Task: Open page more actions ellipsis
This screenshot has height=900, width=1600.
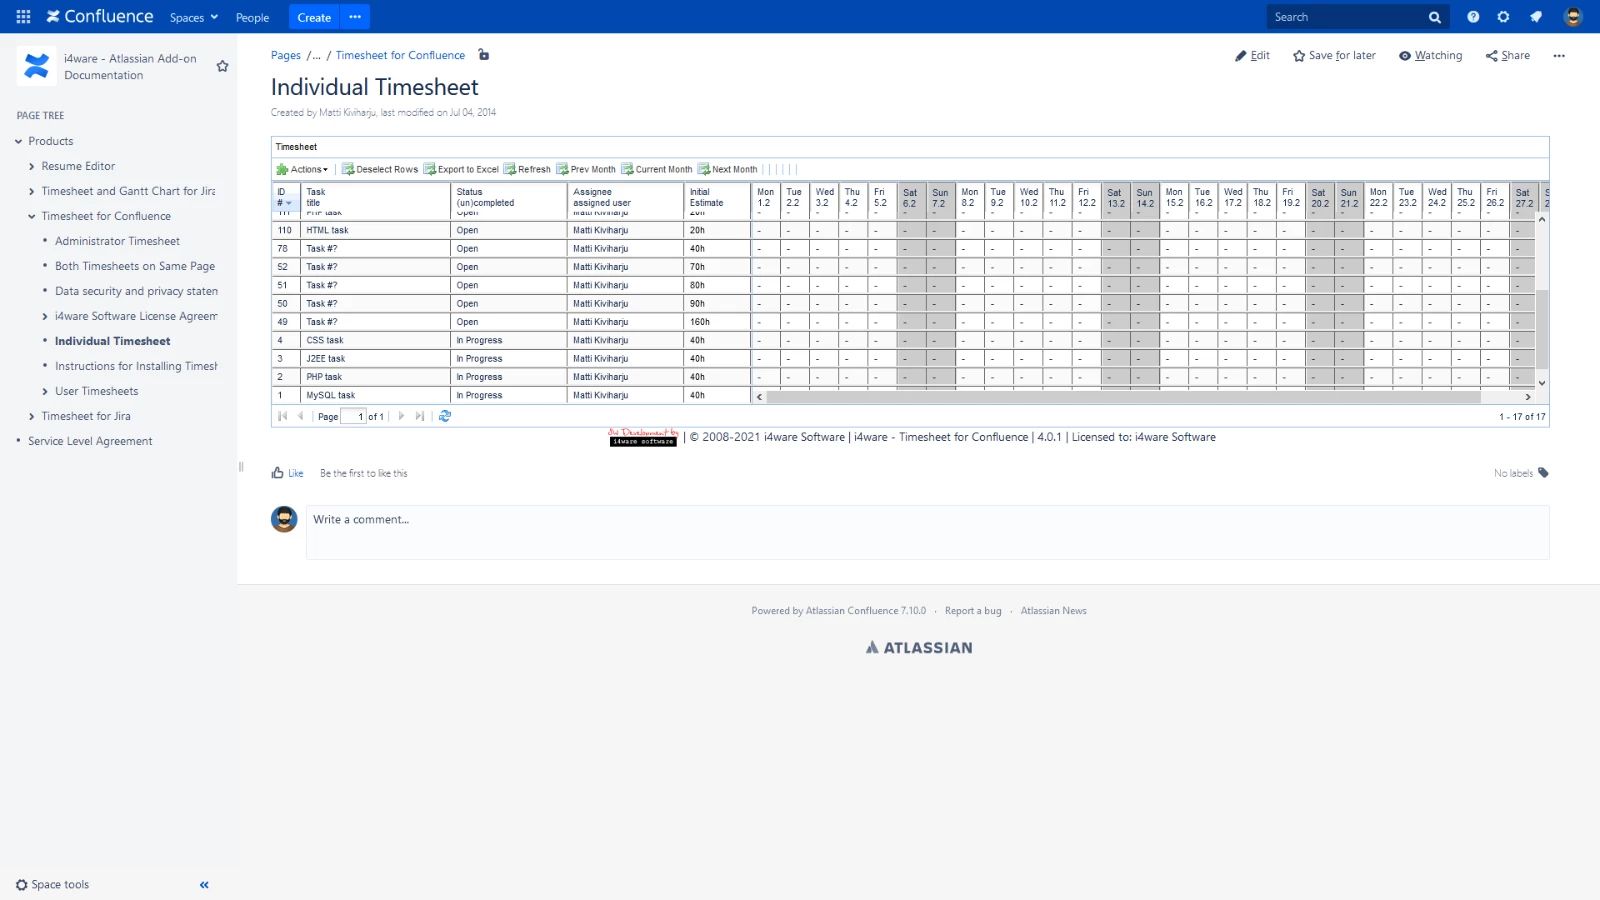Action: [1559, 56]
